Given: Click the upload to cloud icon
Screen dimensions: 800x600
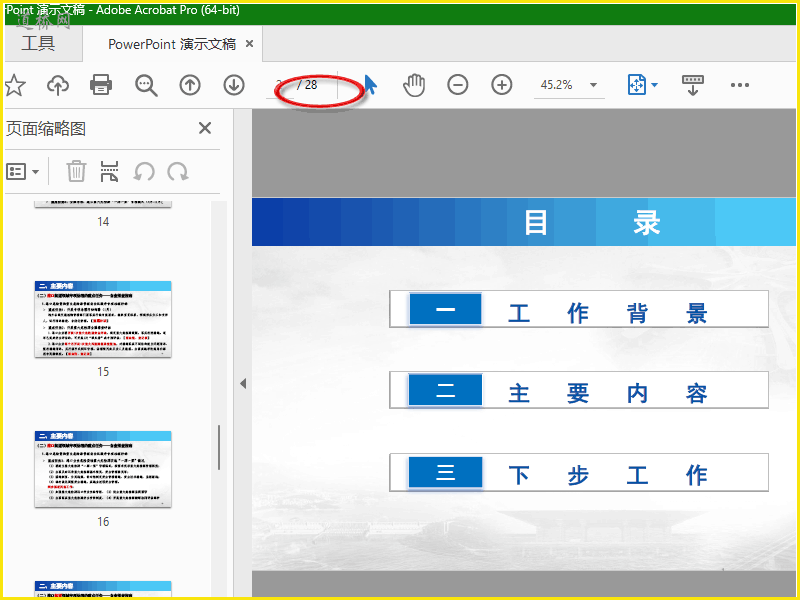Looking at the screenshot, I should 58,85.
